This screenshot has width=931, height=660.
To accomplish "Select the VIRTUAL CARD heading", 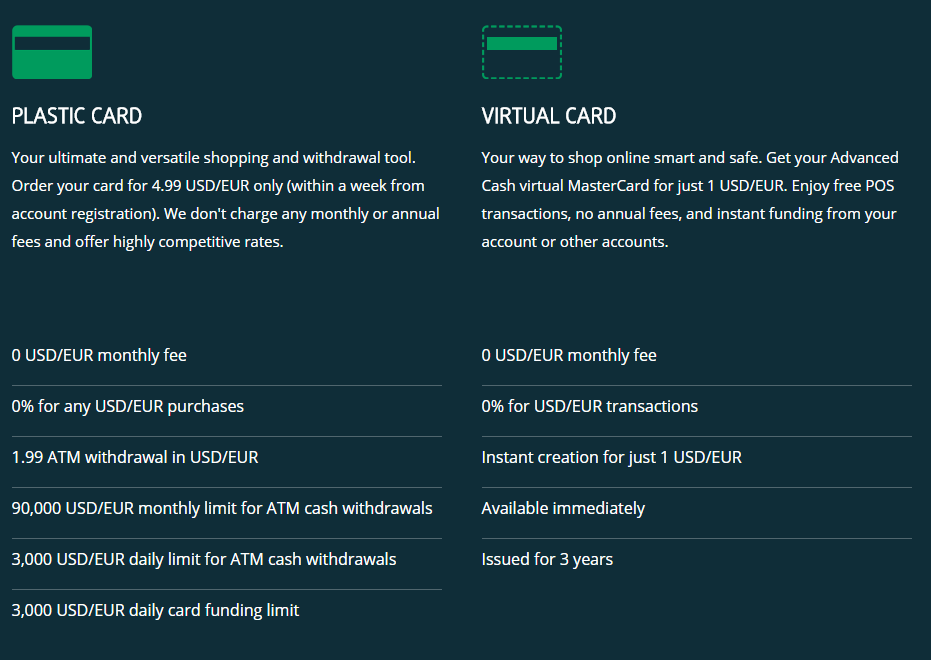I will tap(549, 116).
